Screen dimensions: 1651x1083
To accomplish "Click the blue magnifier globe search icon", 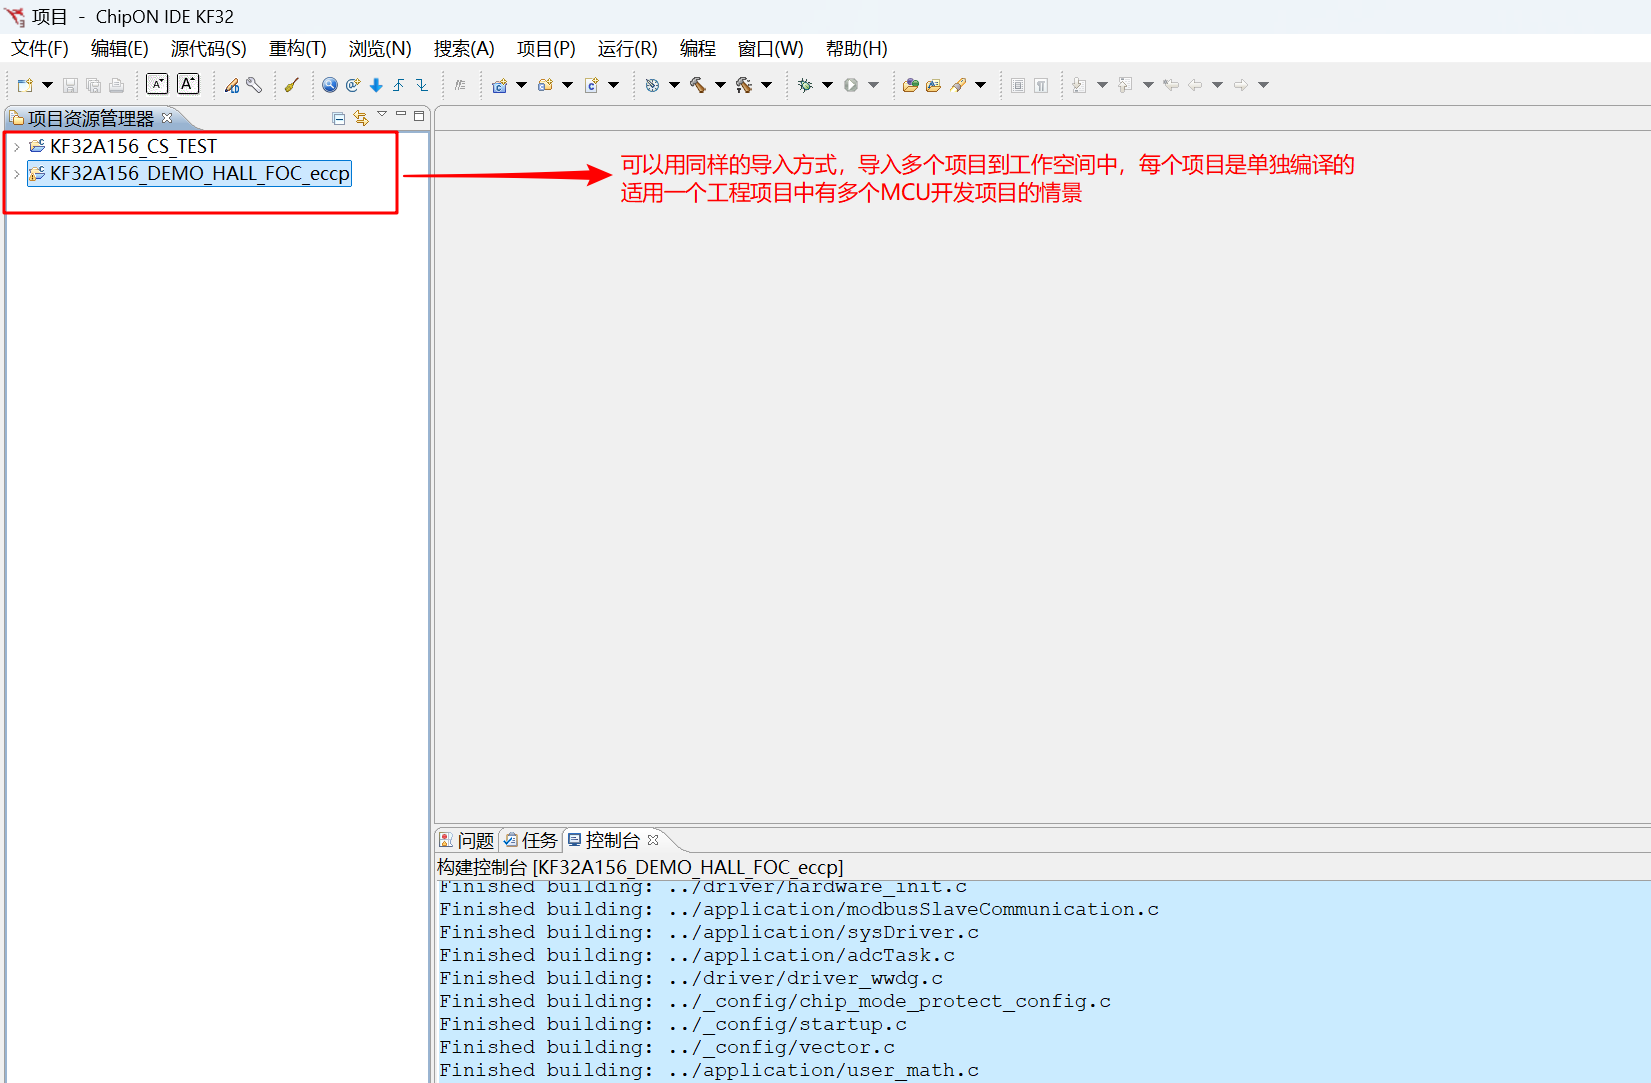I will (329, 85).
